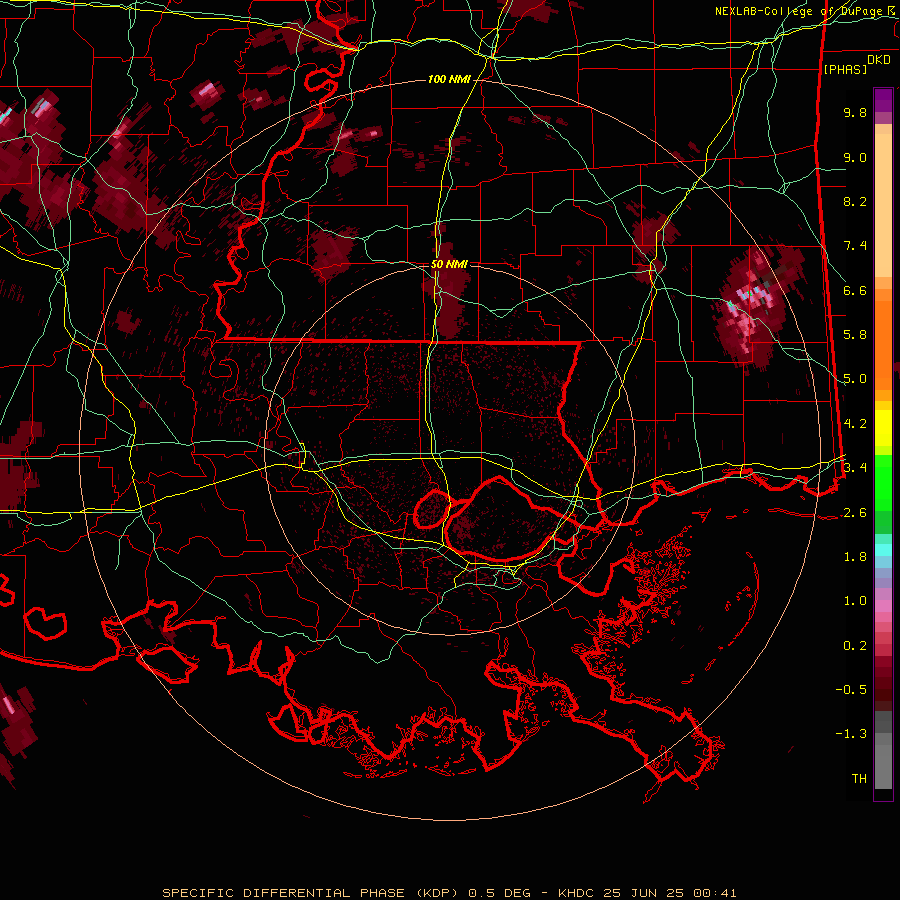
Task: Click the 3.4 scale value
Action: coord(855,467)
